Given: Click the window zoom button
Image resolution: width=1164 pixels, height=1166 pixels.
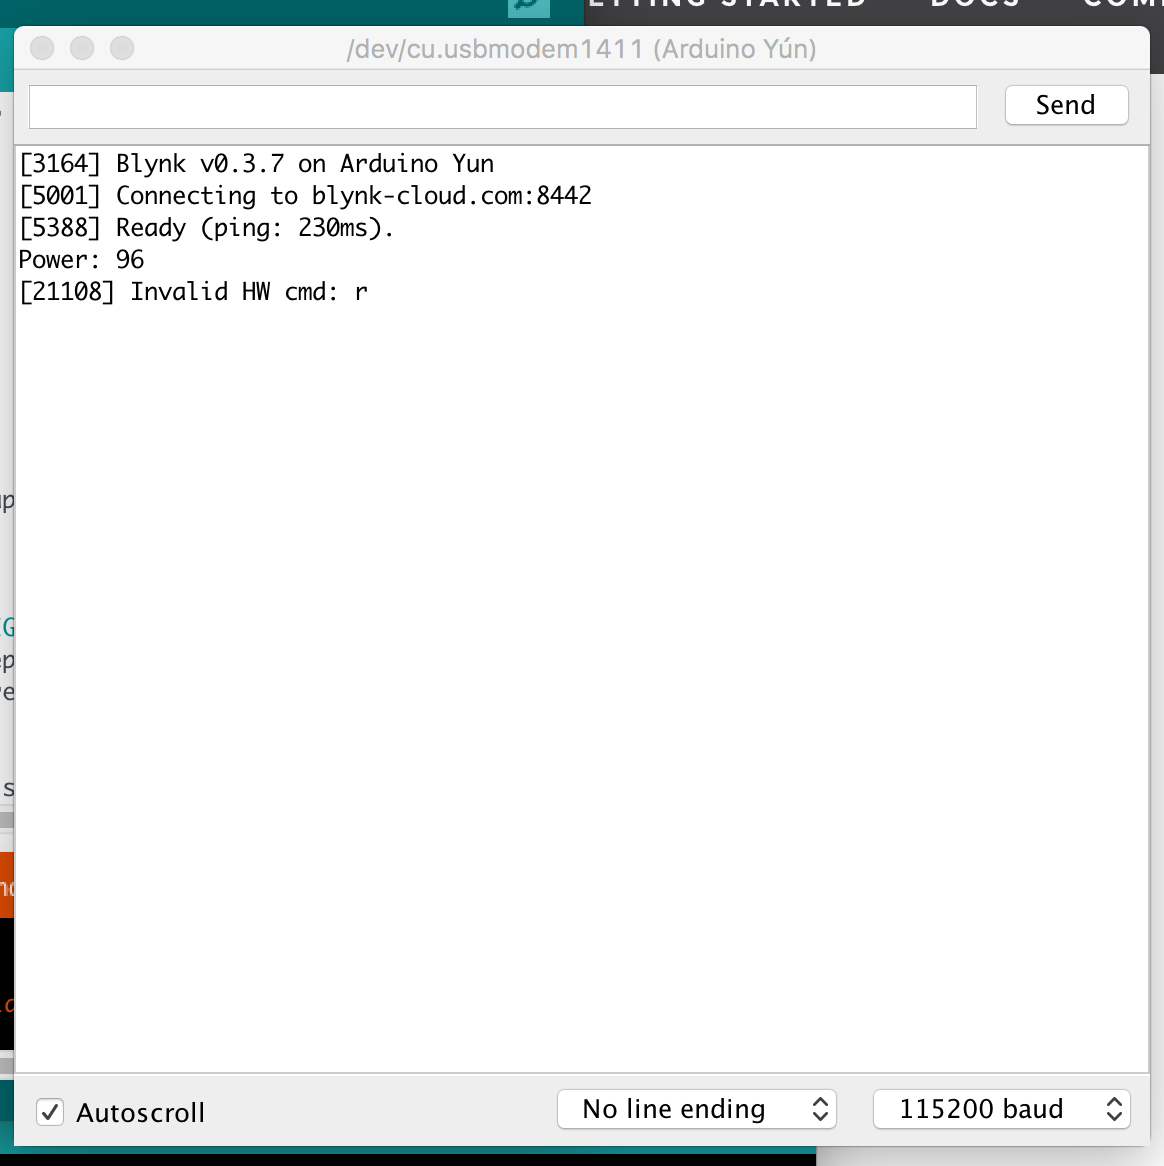Looking at the screenshot, I should (122, 48).
